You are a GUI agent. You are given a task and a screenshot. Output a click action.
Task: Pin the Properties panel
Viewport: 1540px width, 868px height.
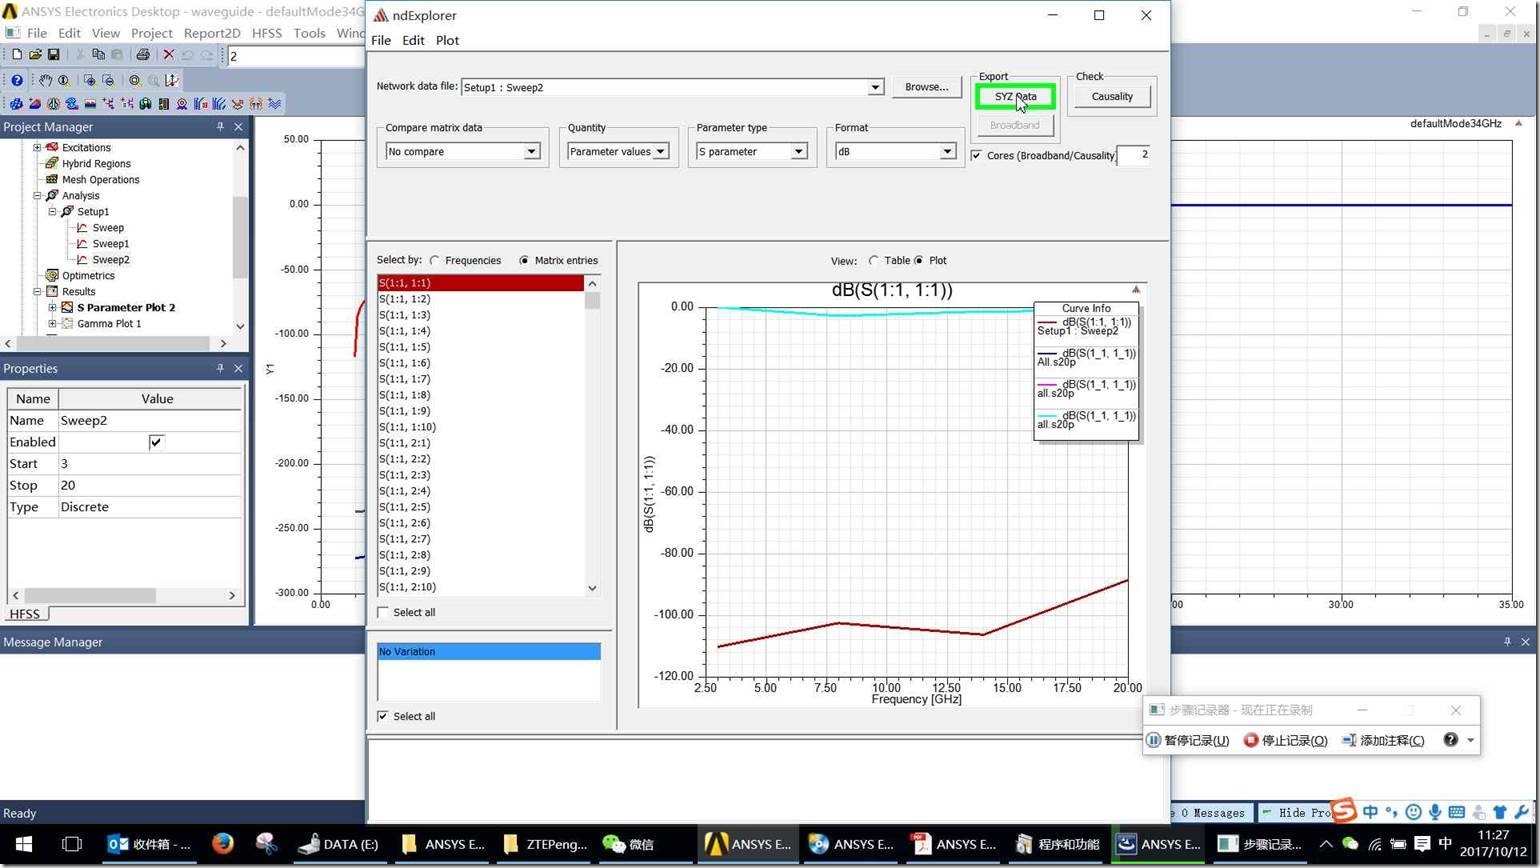click(x=220, y=368)
